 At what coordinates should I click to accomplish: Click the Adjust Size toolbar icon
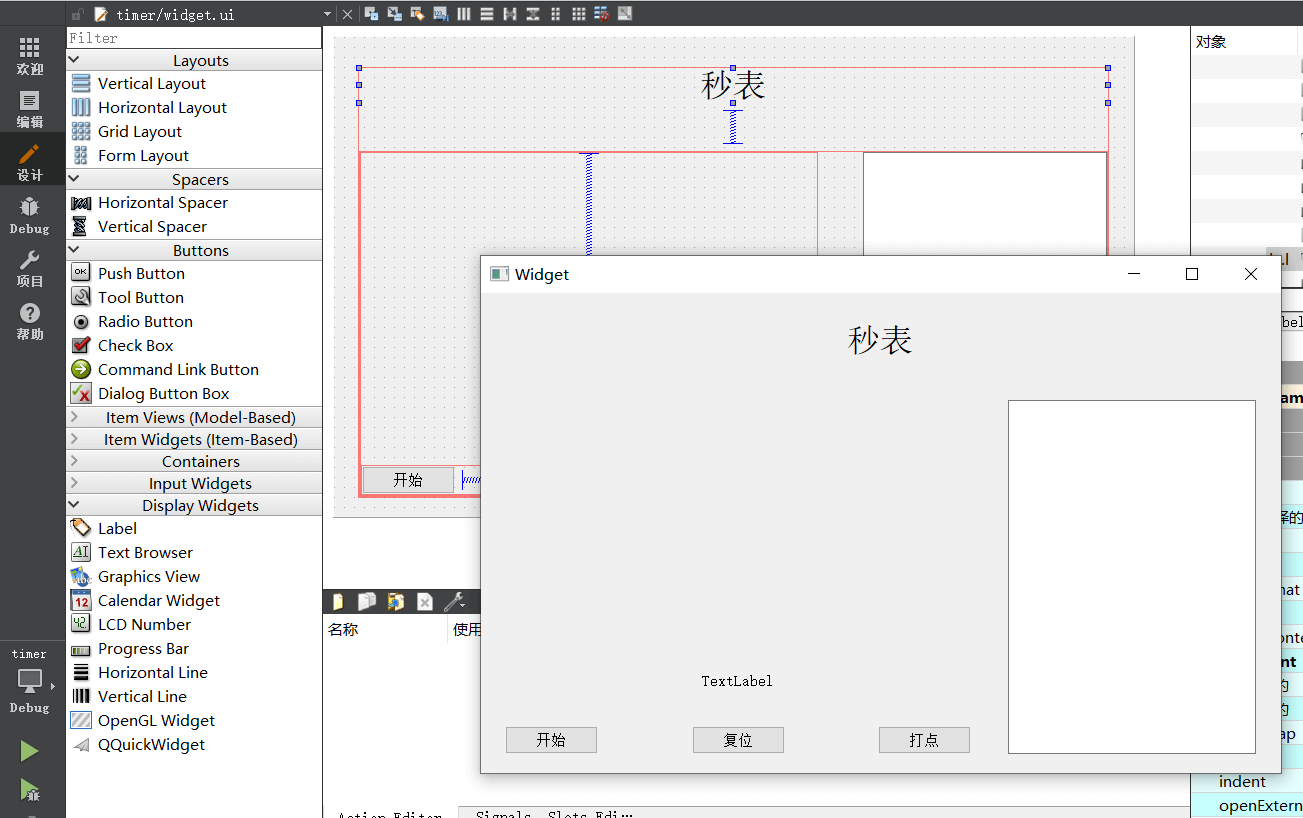tap(625, 14)
